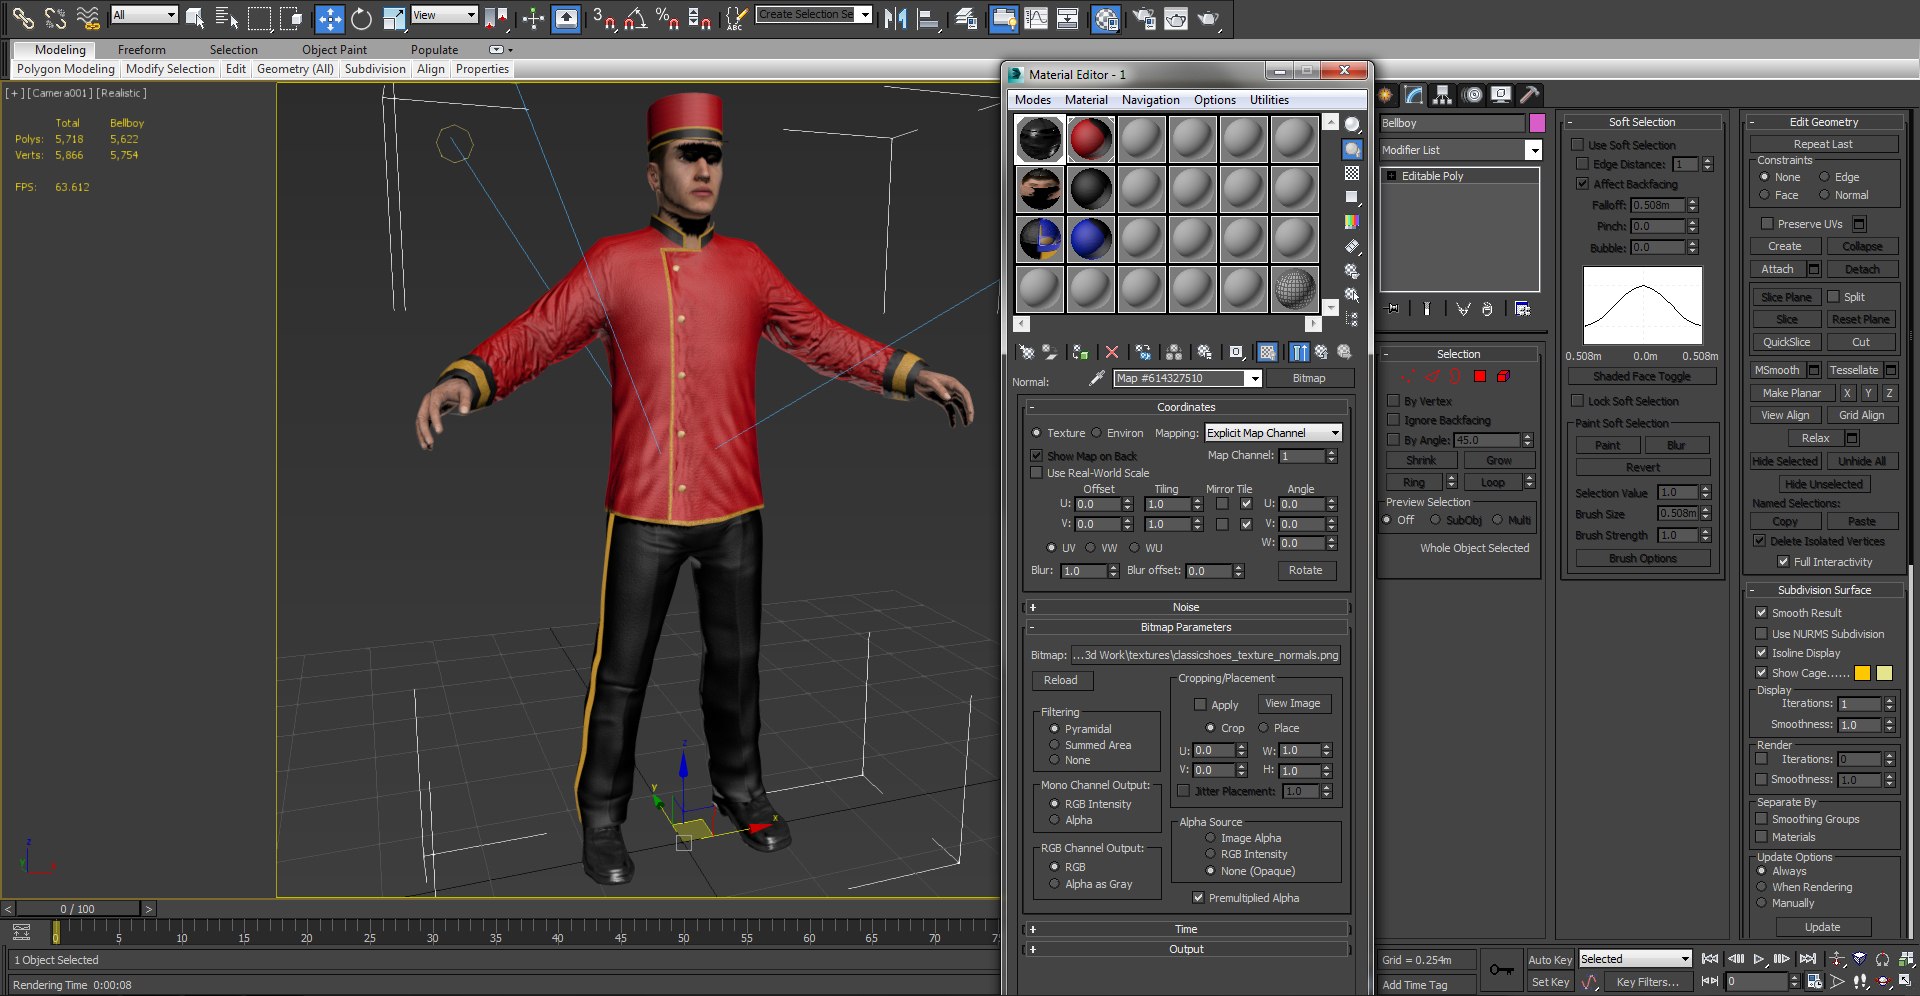This screenshot has width=1920, height=996.
Task: Toggle Backlight icon in Material Editor
Action: pyautogui.click(x=1352, y=149)
